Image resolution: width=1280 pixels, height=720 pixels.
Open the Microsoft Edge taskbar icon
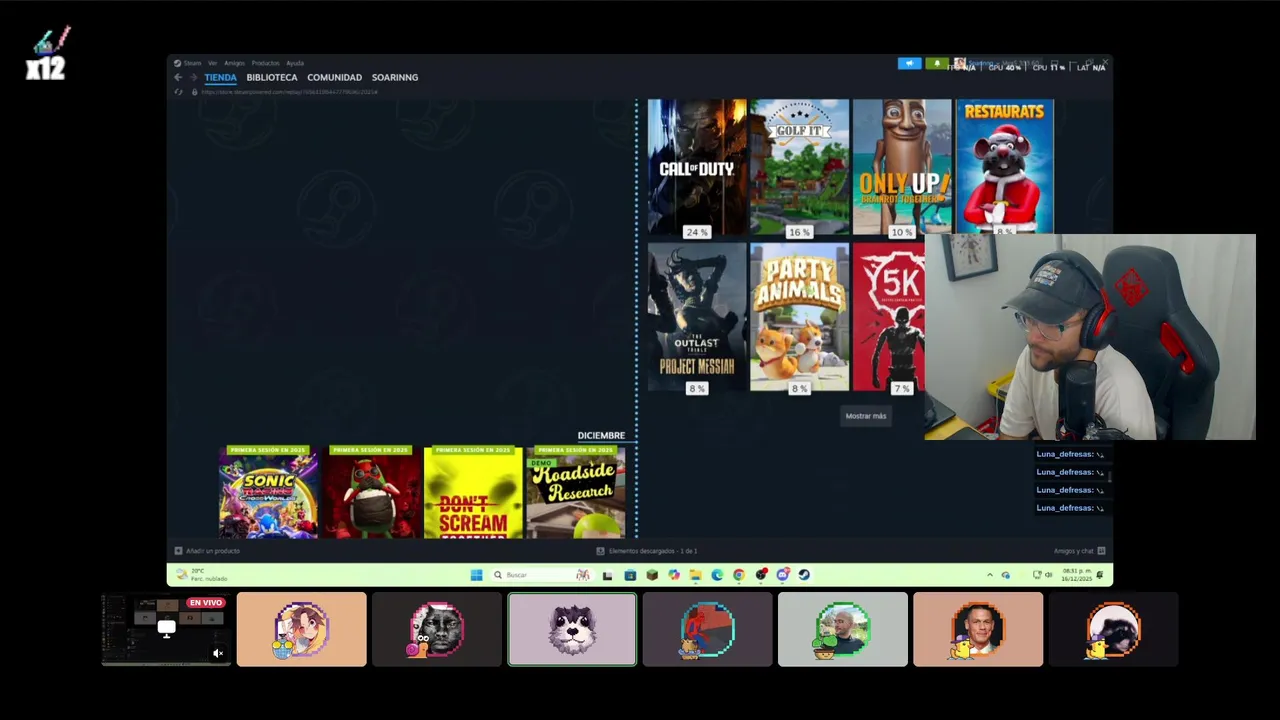pos(717,575)
